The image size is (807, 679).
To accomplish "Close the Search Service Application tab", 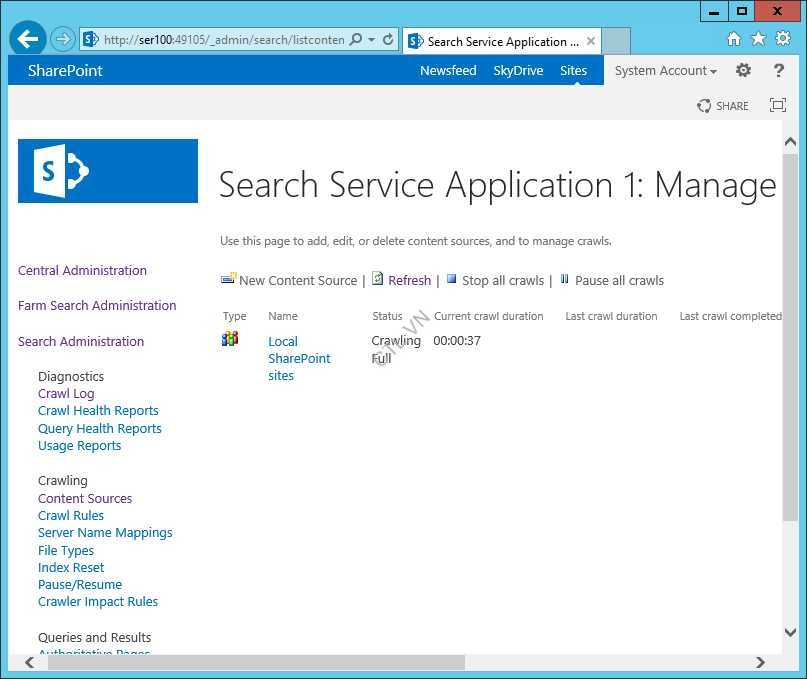I will [591, 41].
